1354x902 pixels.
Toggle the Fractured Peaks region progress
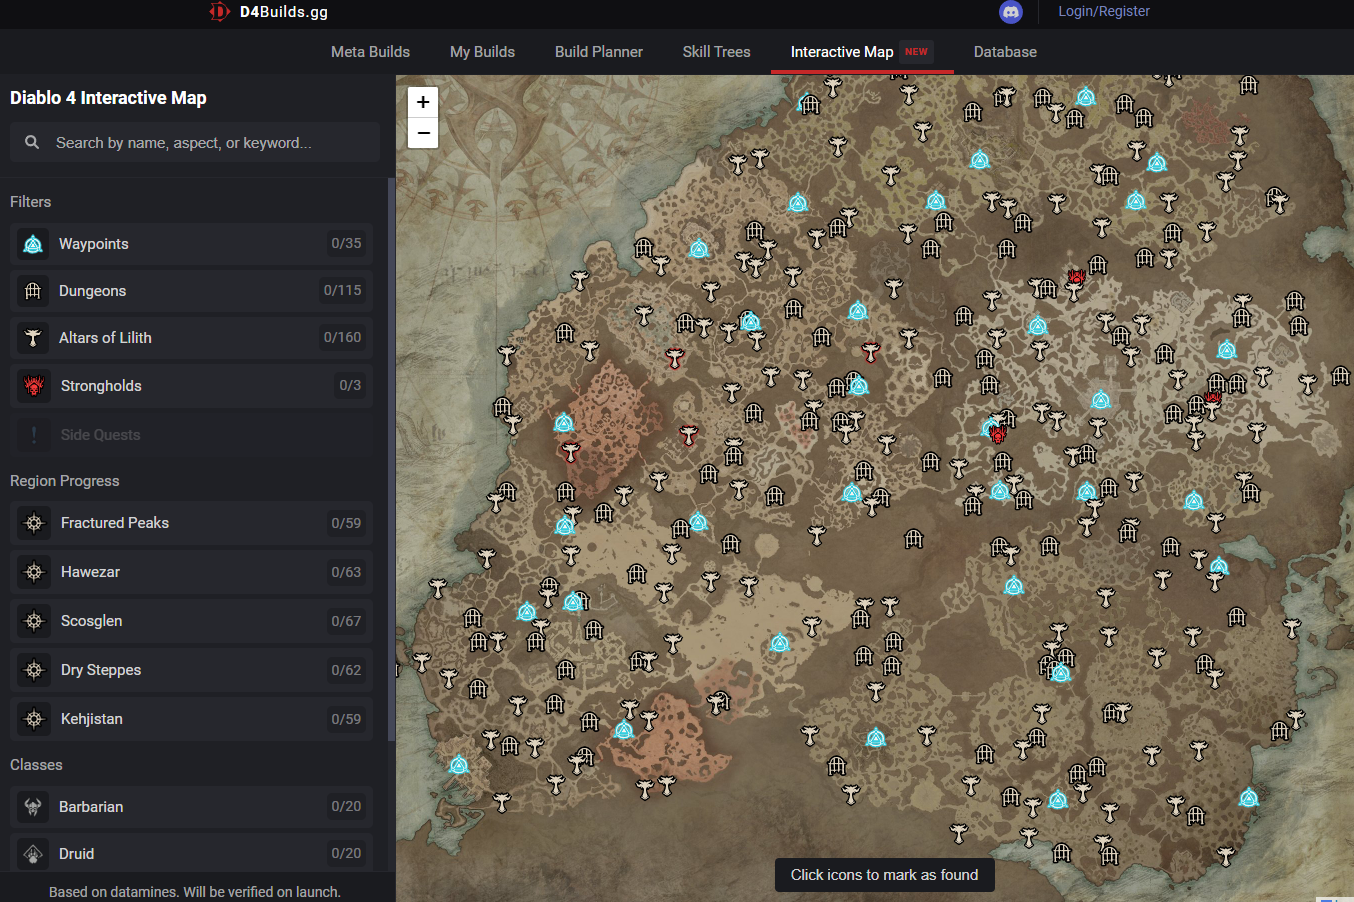click(x=191, y=523)
